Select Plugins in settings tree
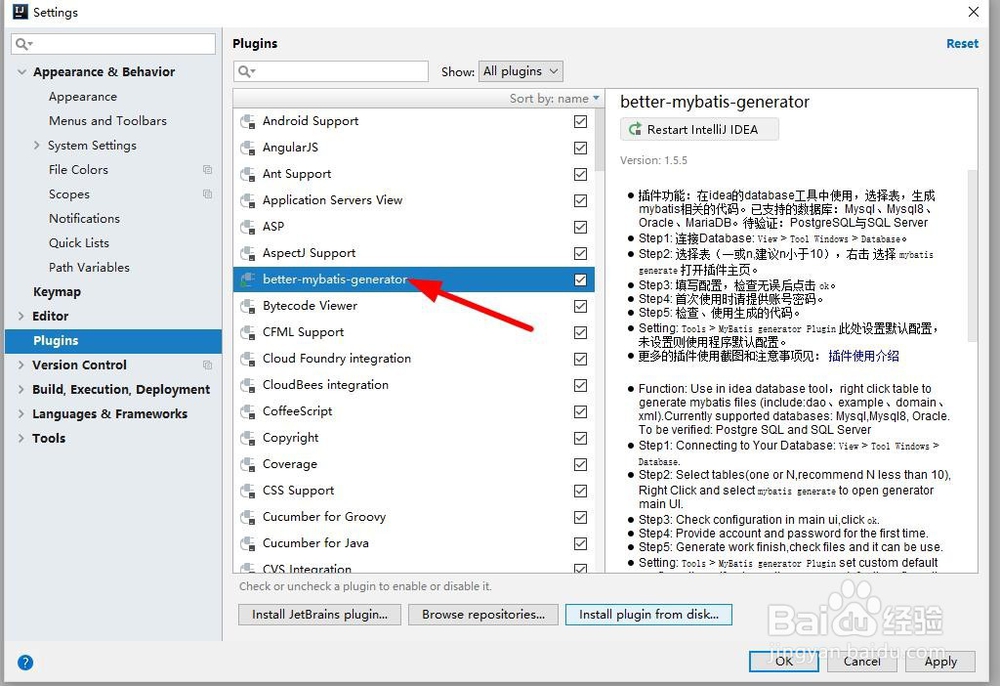This screenshot has width=1000, height=686. click(x=113, y=340)
